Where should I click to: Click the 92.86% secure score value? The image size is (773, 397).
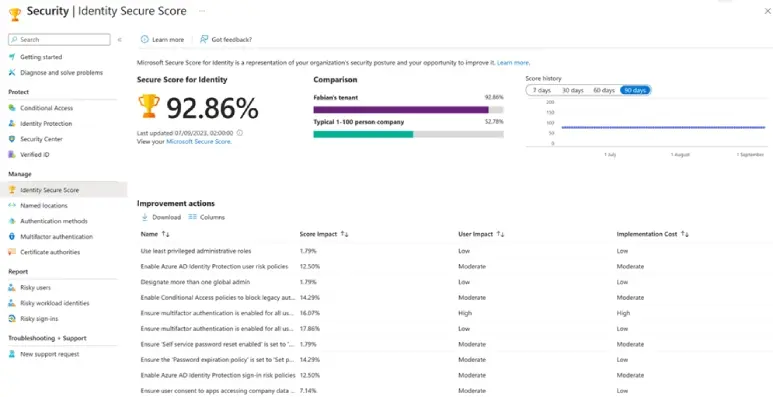[212, 108]
